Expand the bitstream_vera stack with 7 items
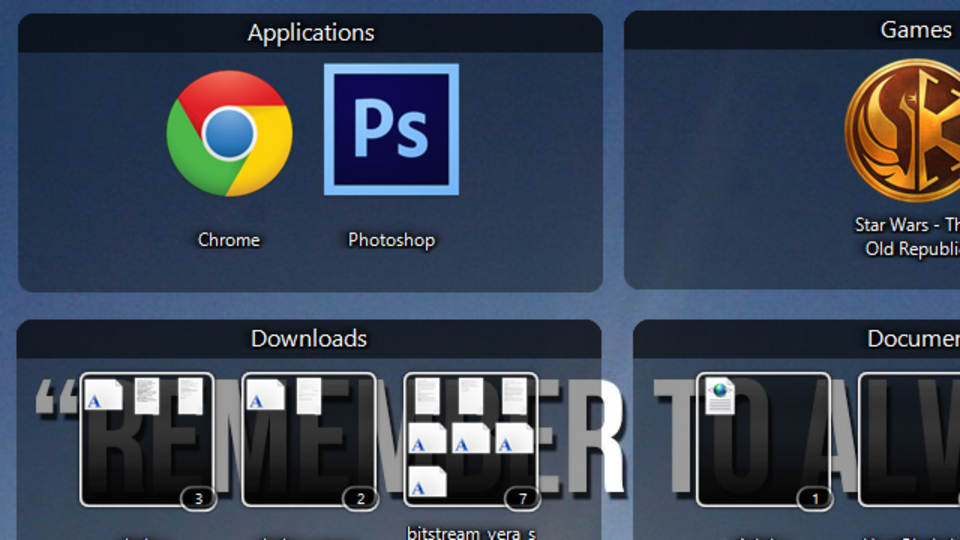This screenshot has width=960, height=540. (471, 440)
